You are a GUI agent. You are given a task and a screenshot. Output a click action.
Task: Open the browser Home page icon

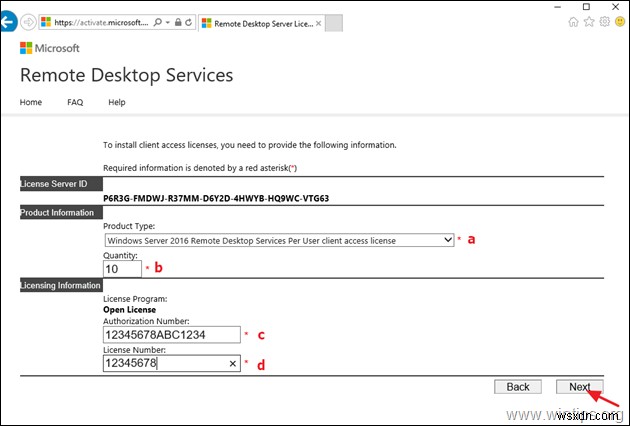(x=572, y=21)
